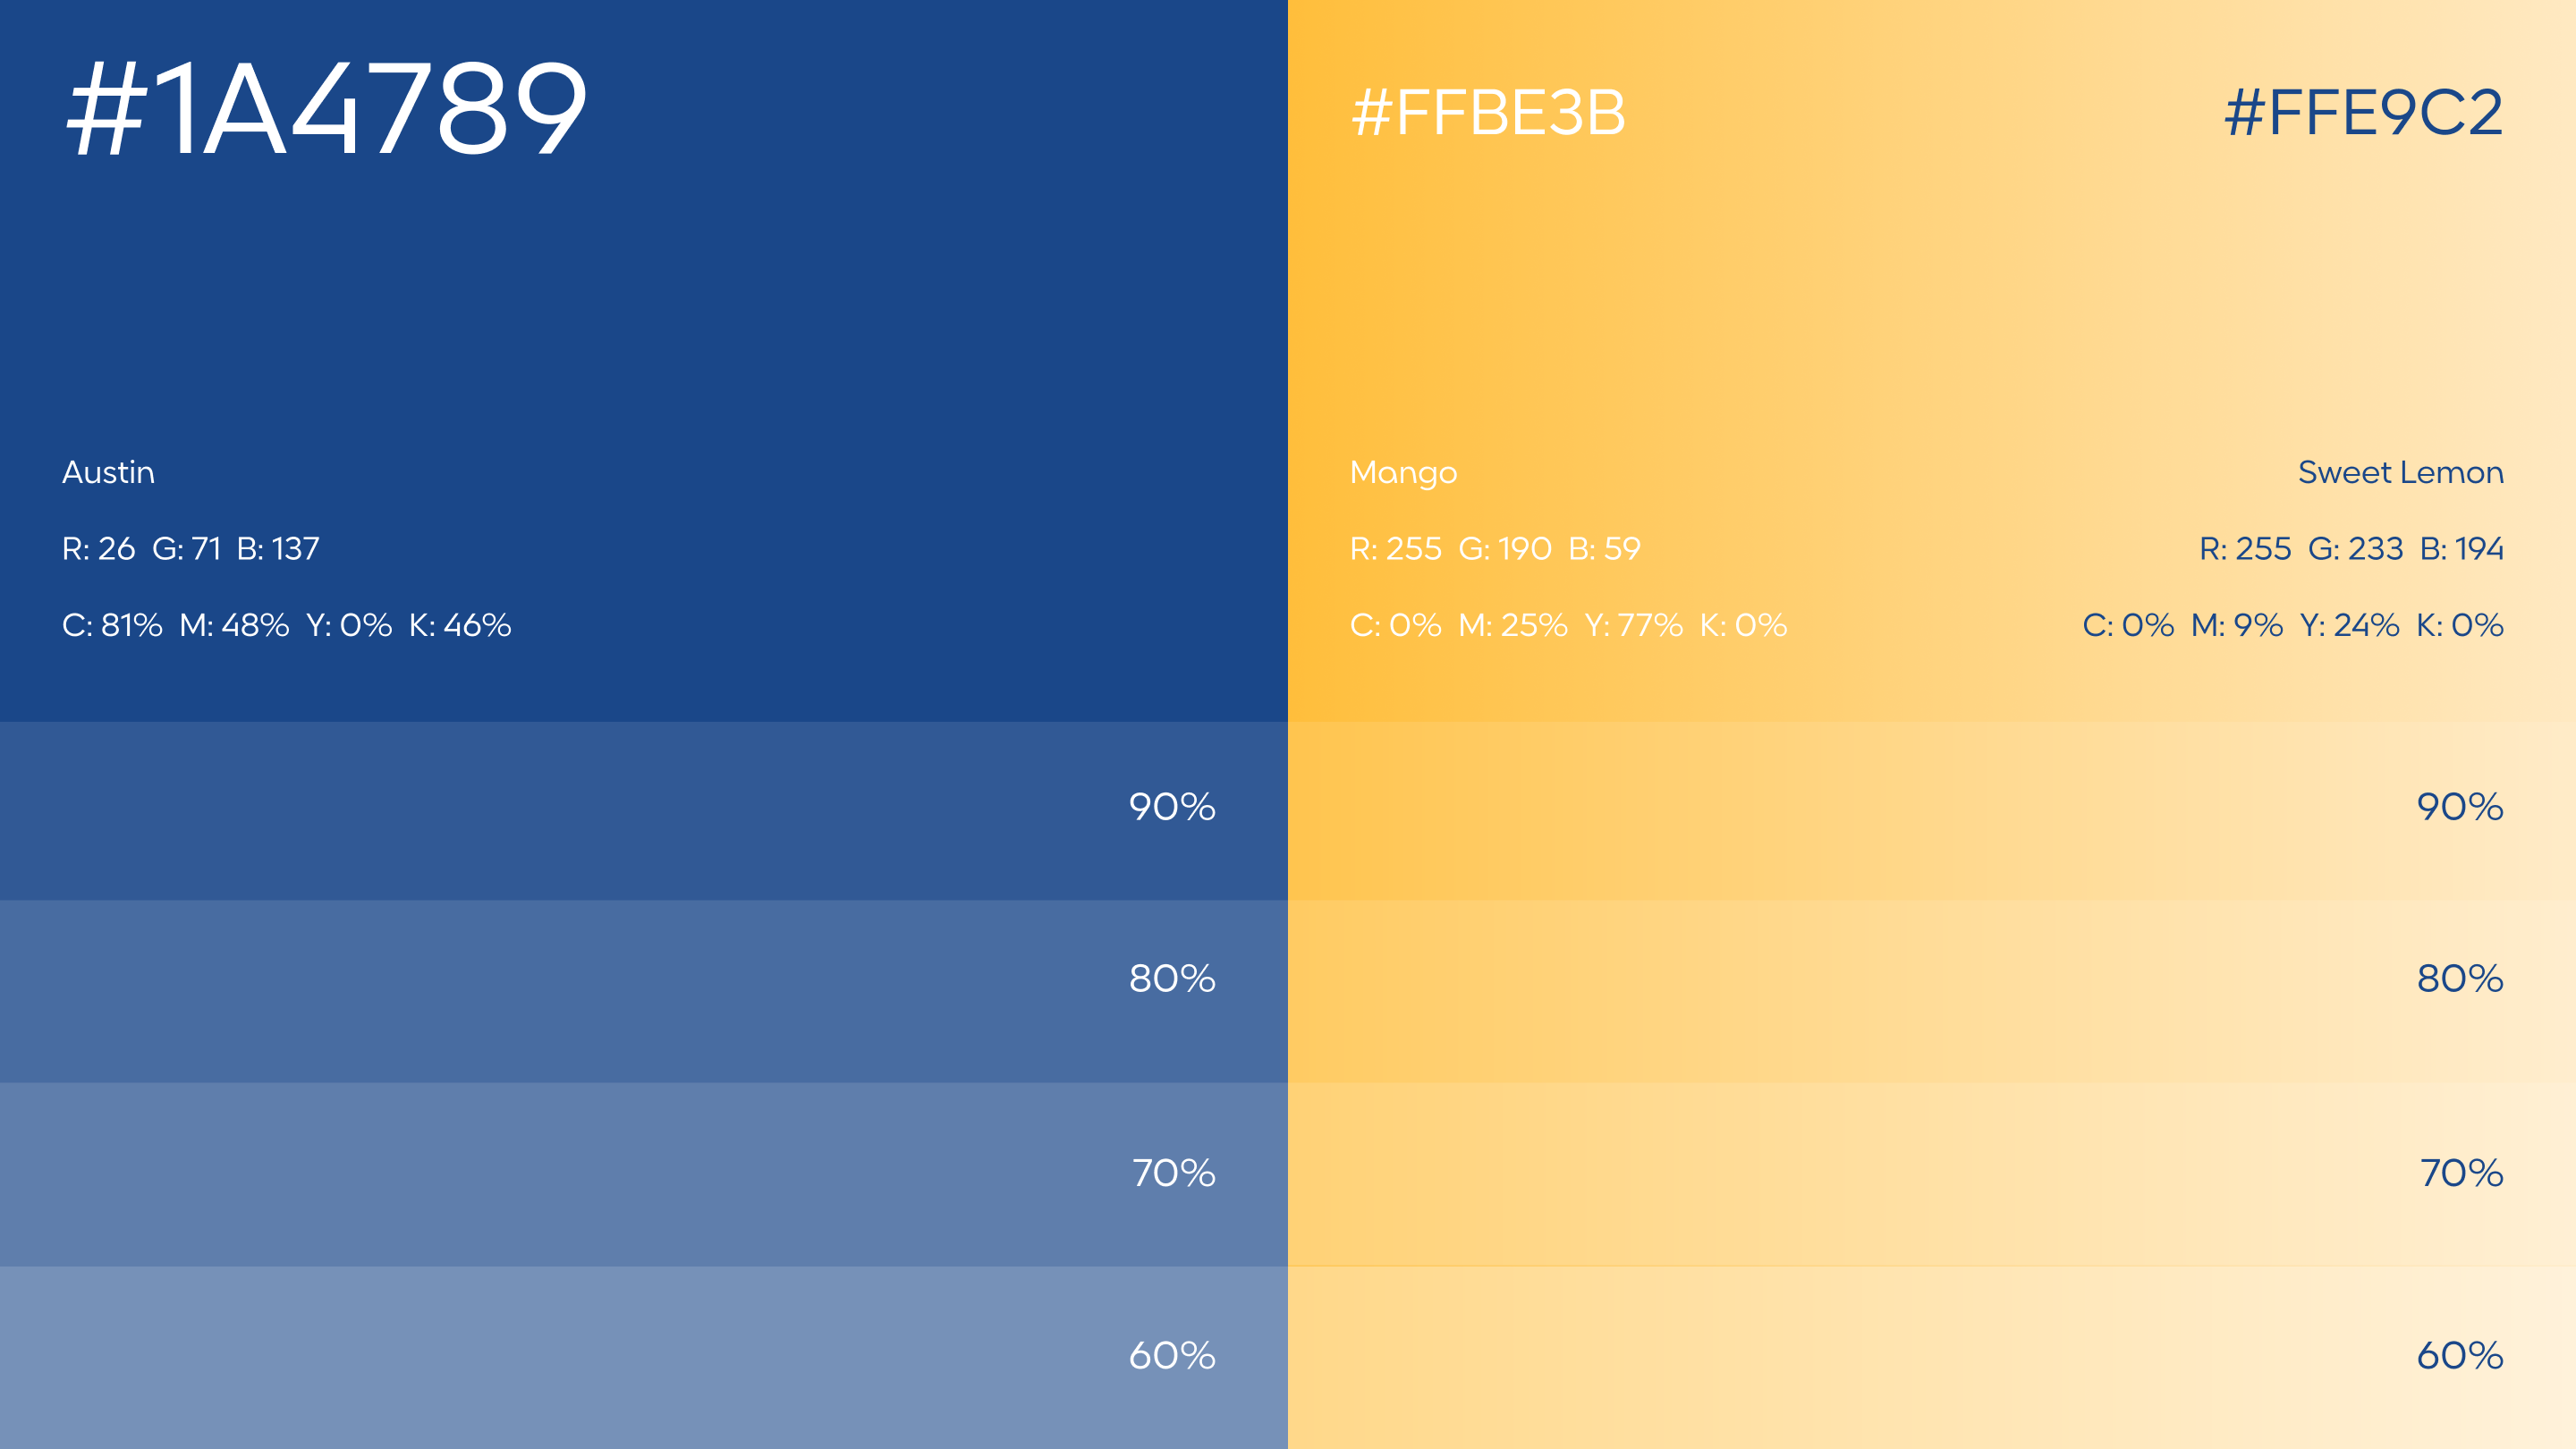Click the #FFE9C2 hex code text
This screenshot has width=2576, height=1449.
coord(2363,112)
